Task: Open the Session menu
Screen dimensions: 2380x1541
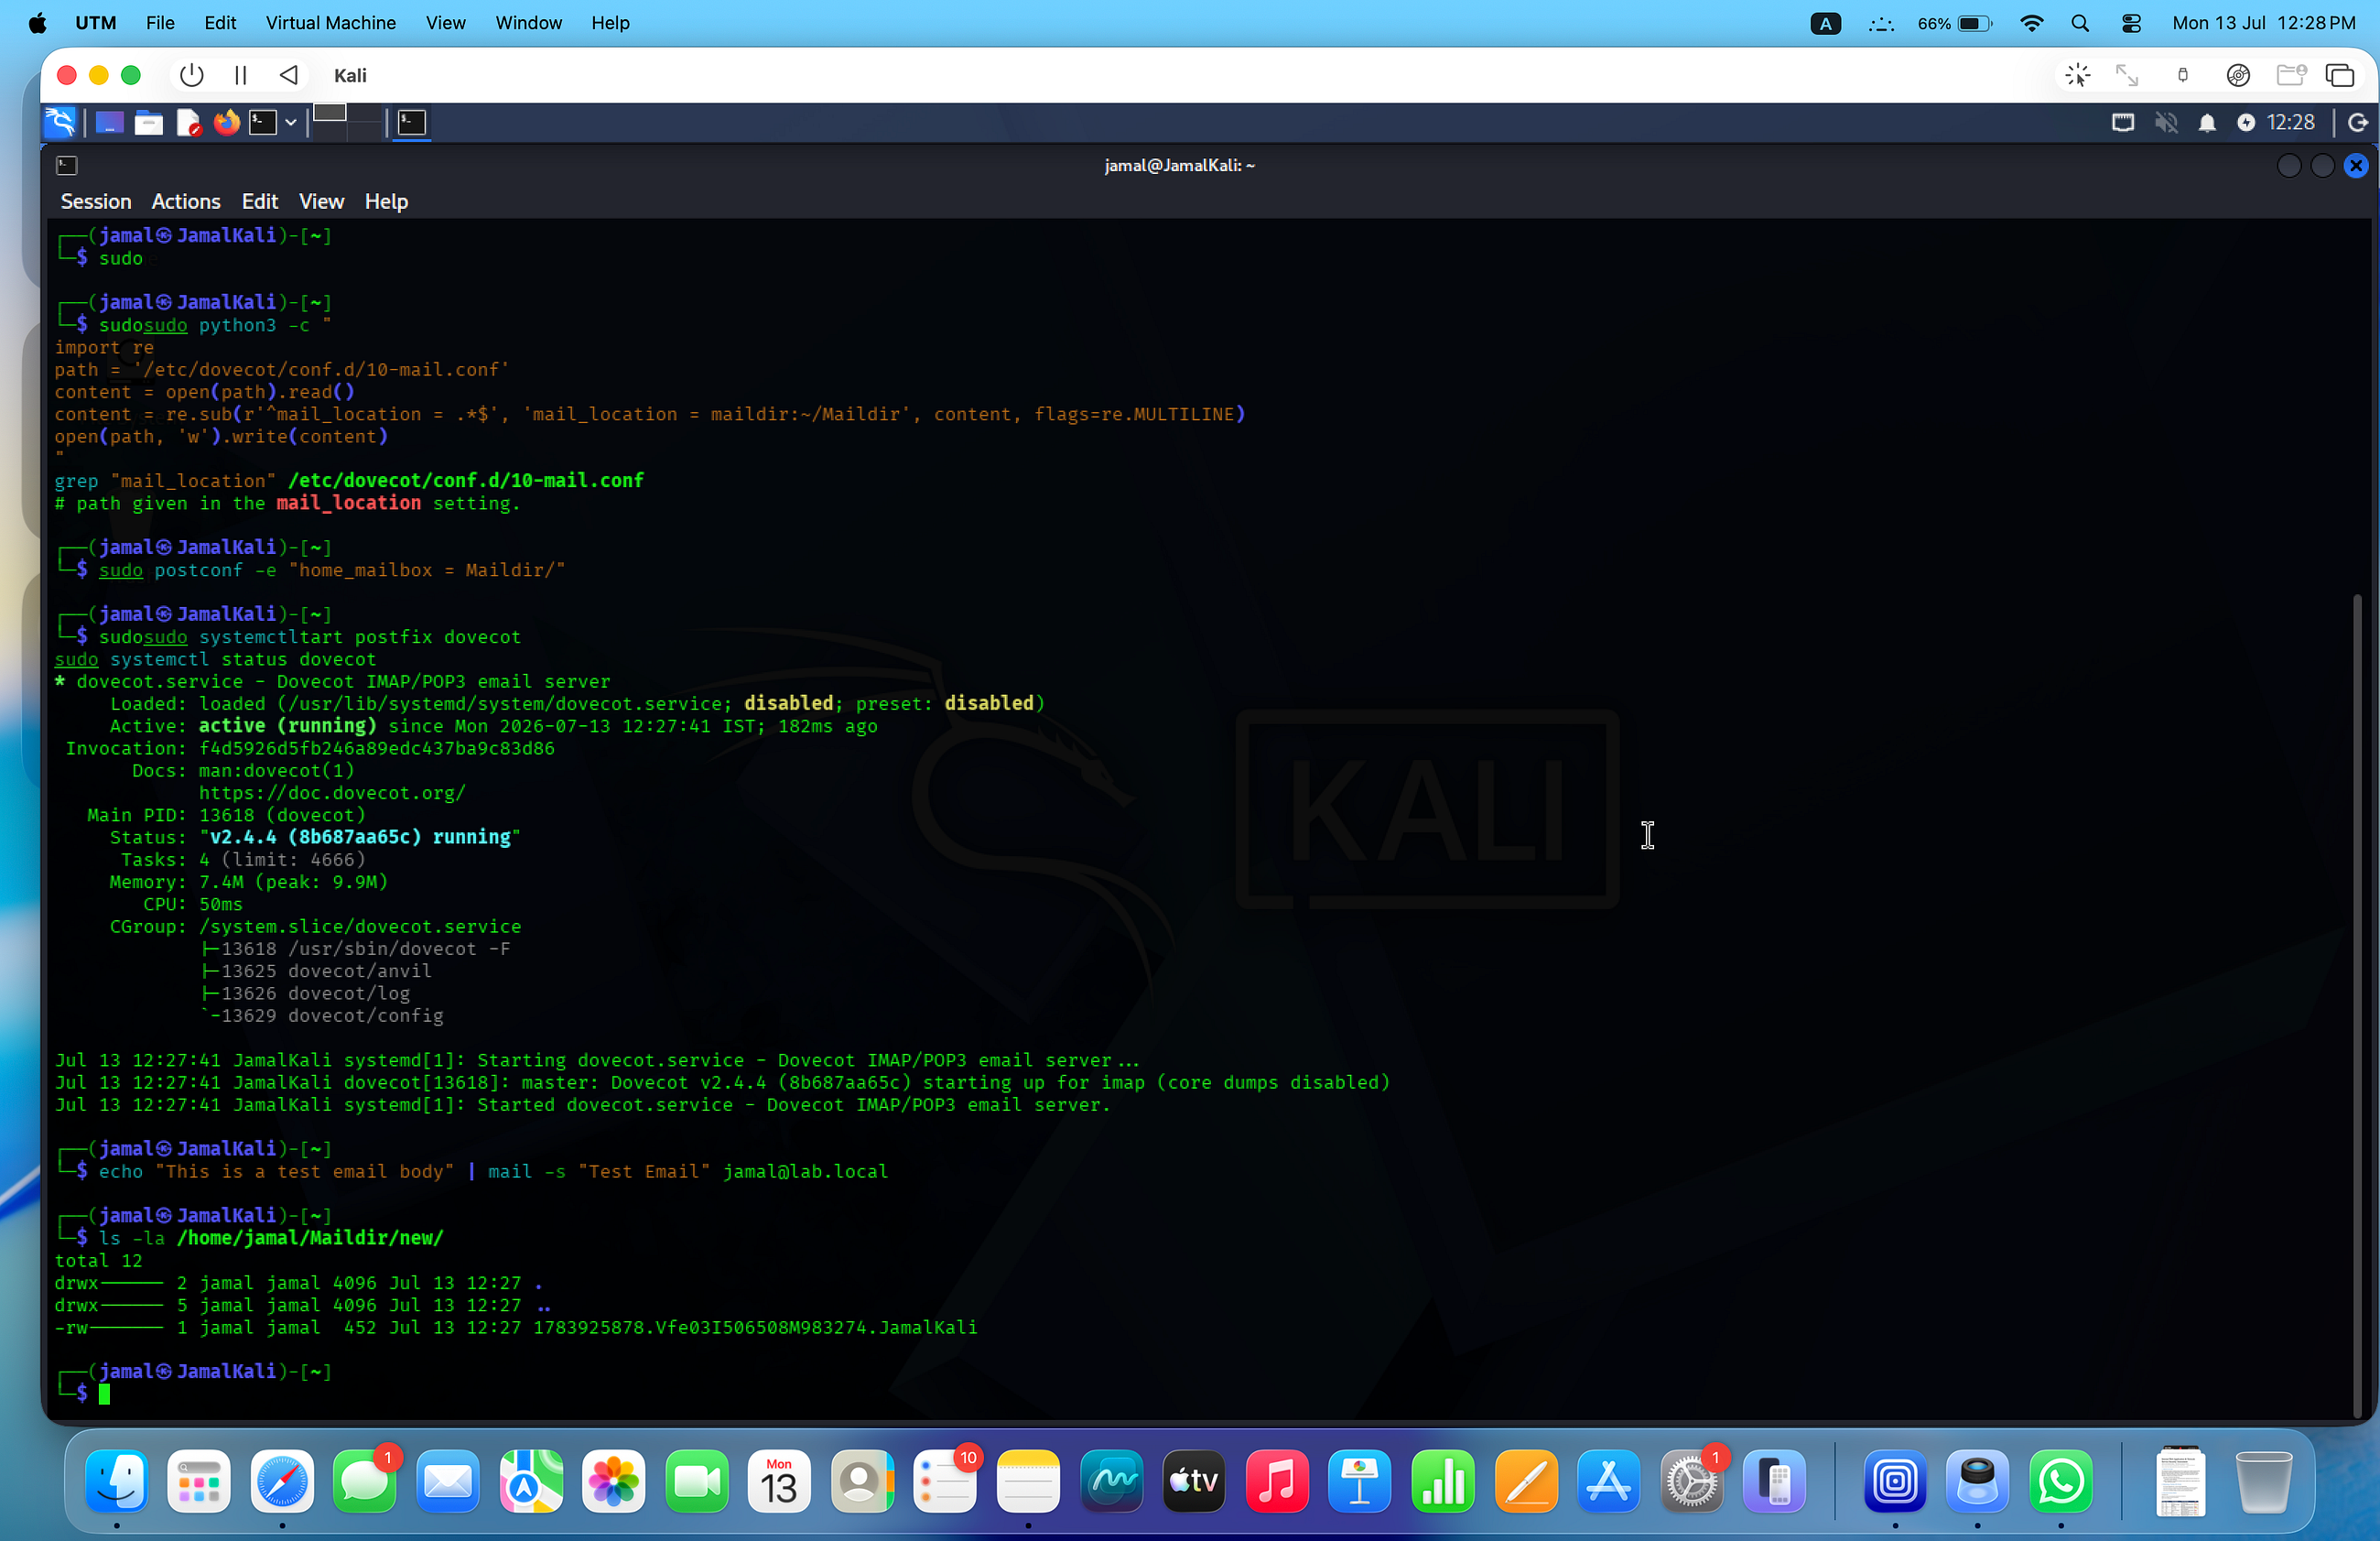Action: (x=96, y=201)
